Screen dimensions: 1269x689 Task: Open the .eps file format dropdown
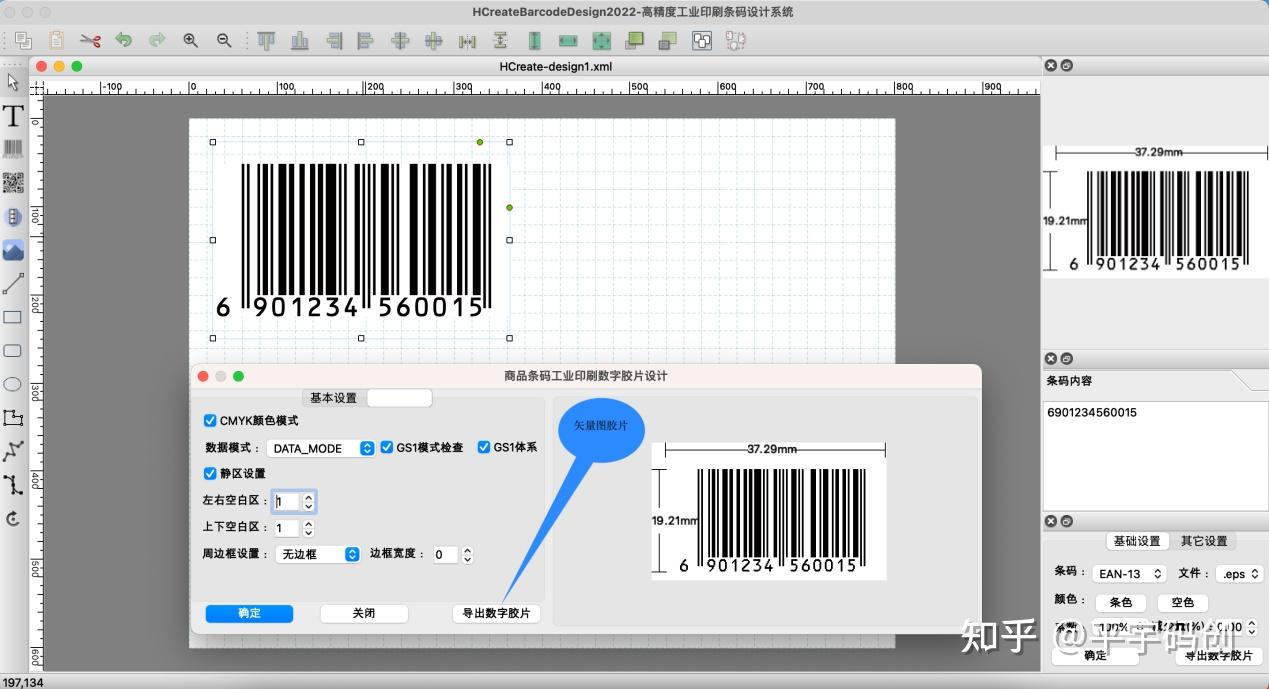tap(1240, 574)
